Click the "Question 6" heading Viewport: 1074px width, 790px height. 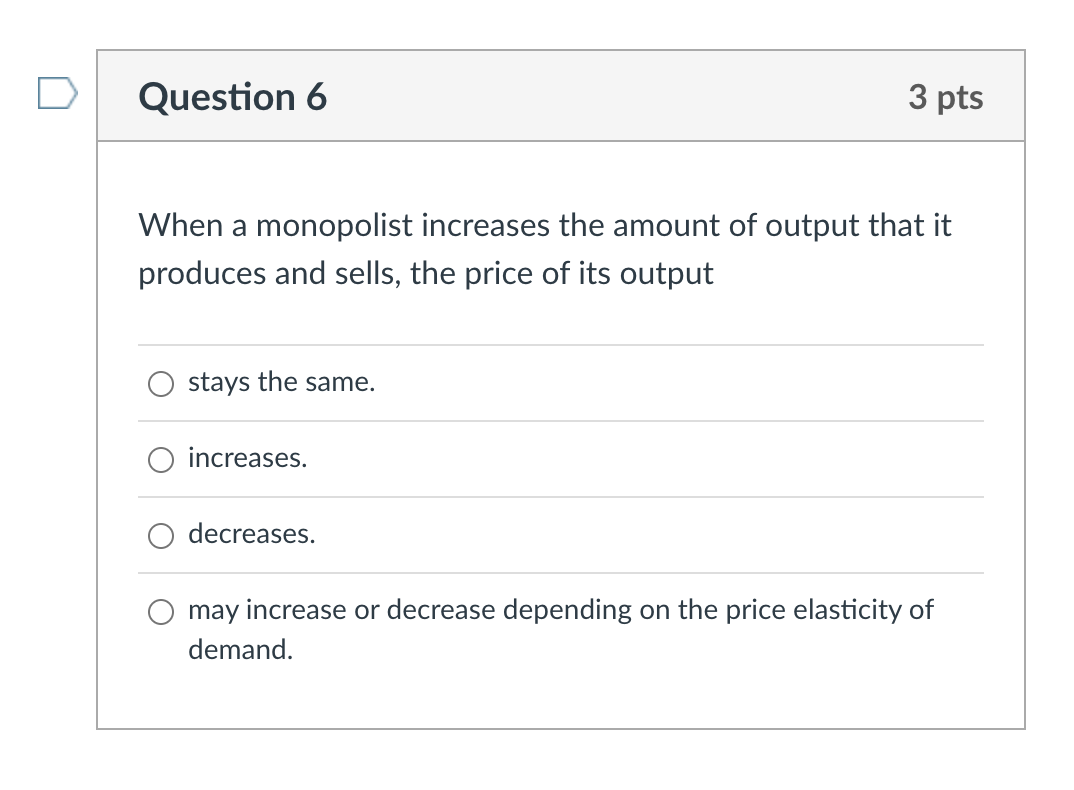pyautogui.click(x=233, y=97)
